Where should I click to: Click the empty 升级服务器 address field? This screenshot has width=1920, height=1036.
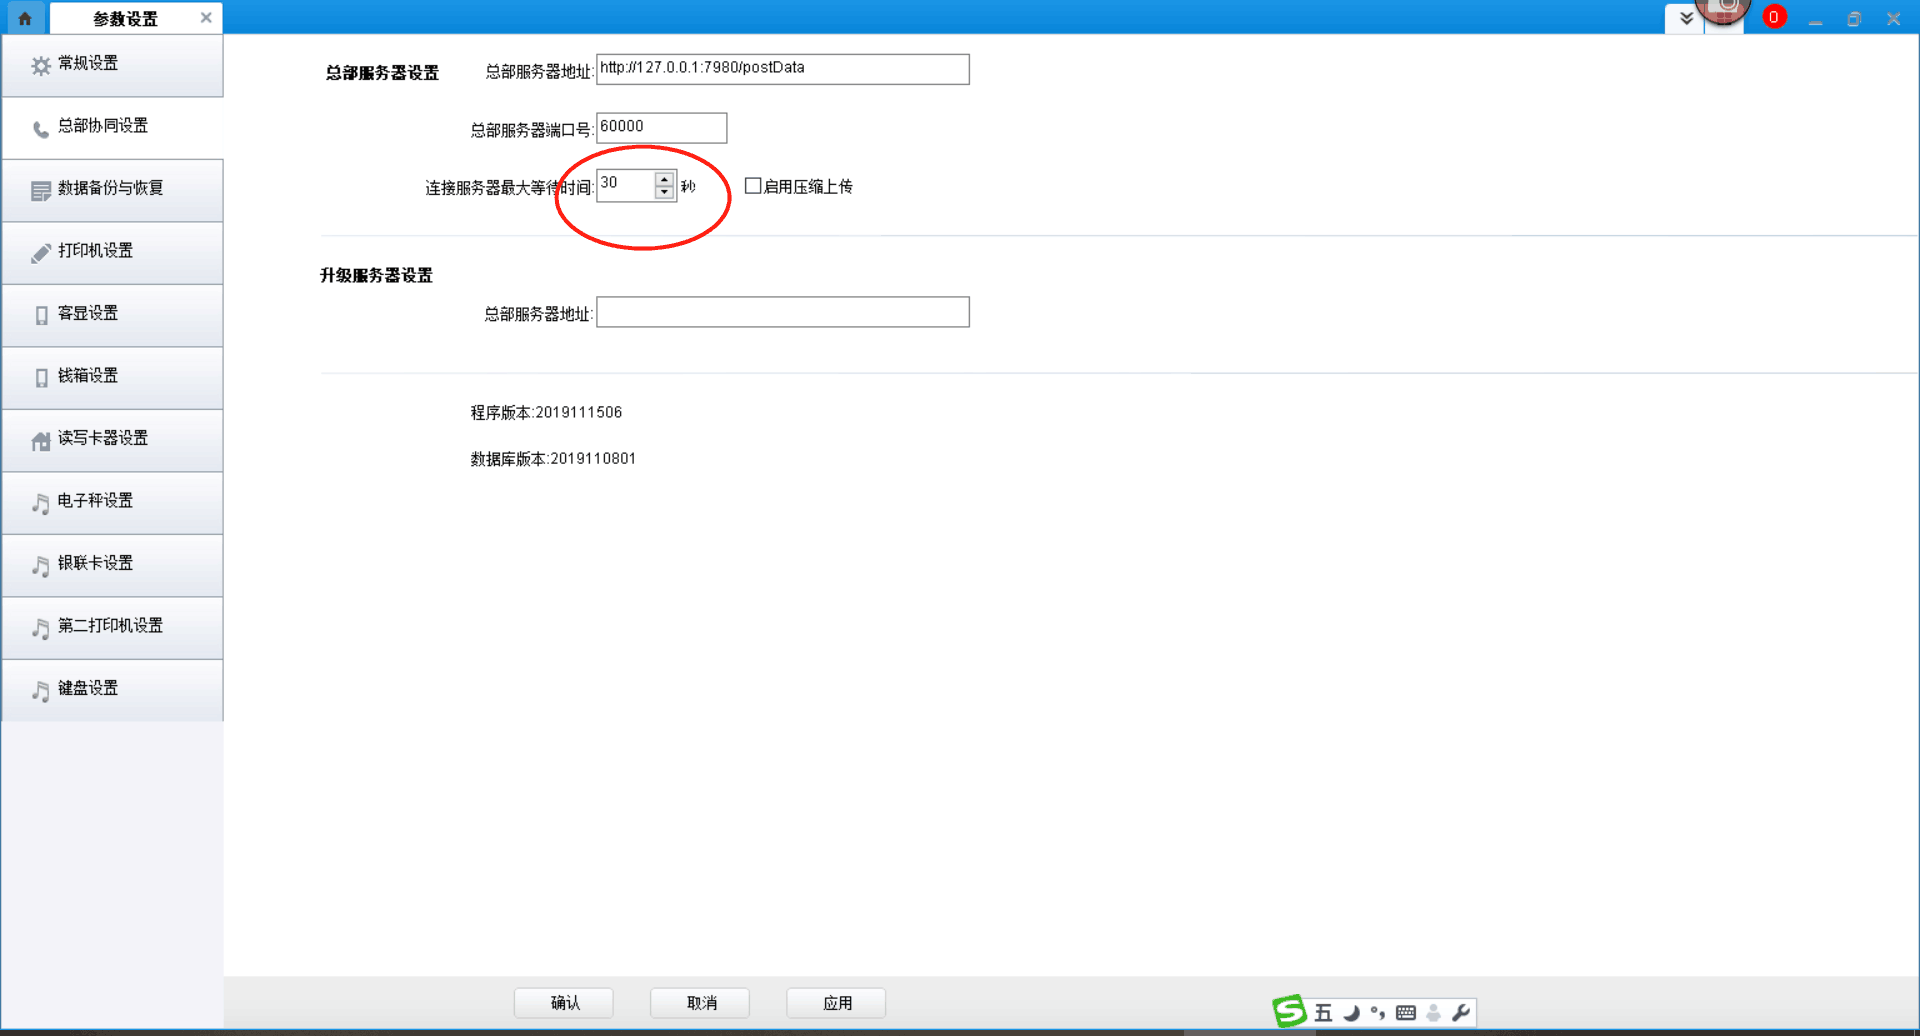[x=782, y=312]
